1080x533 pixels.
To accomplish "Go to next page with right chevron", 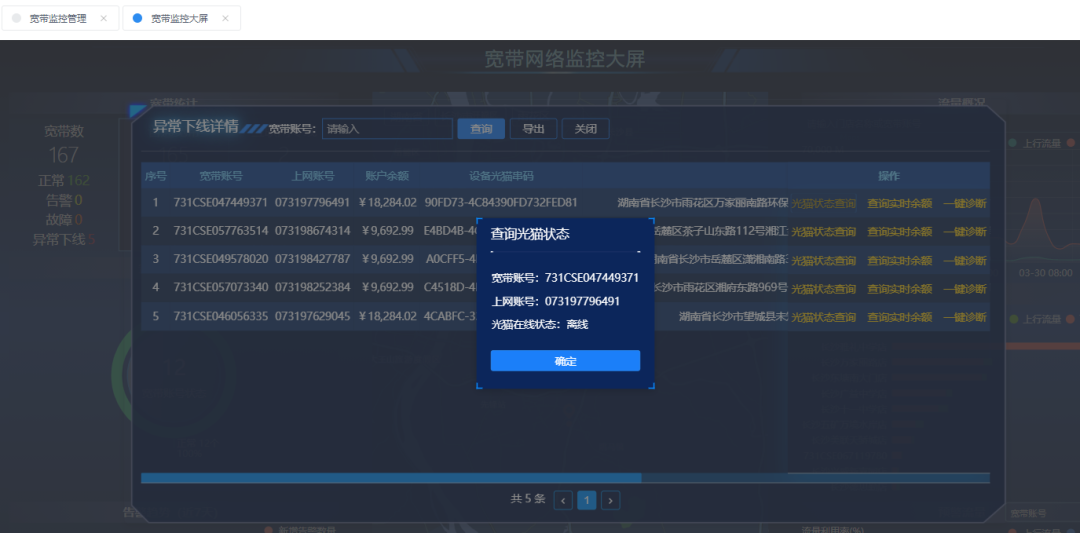I will (610, 500).
